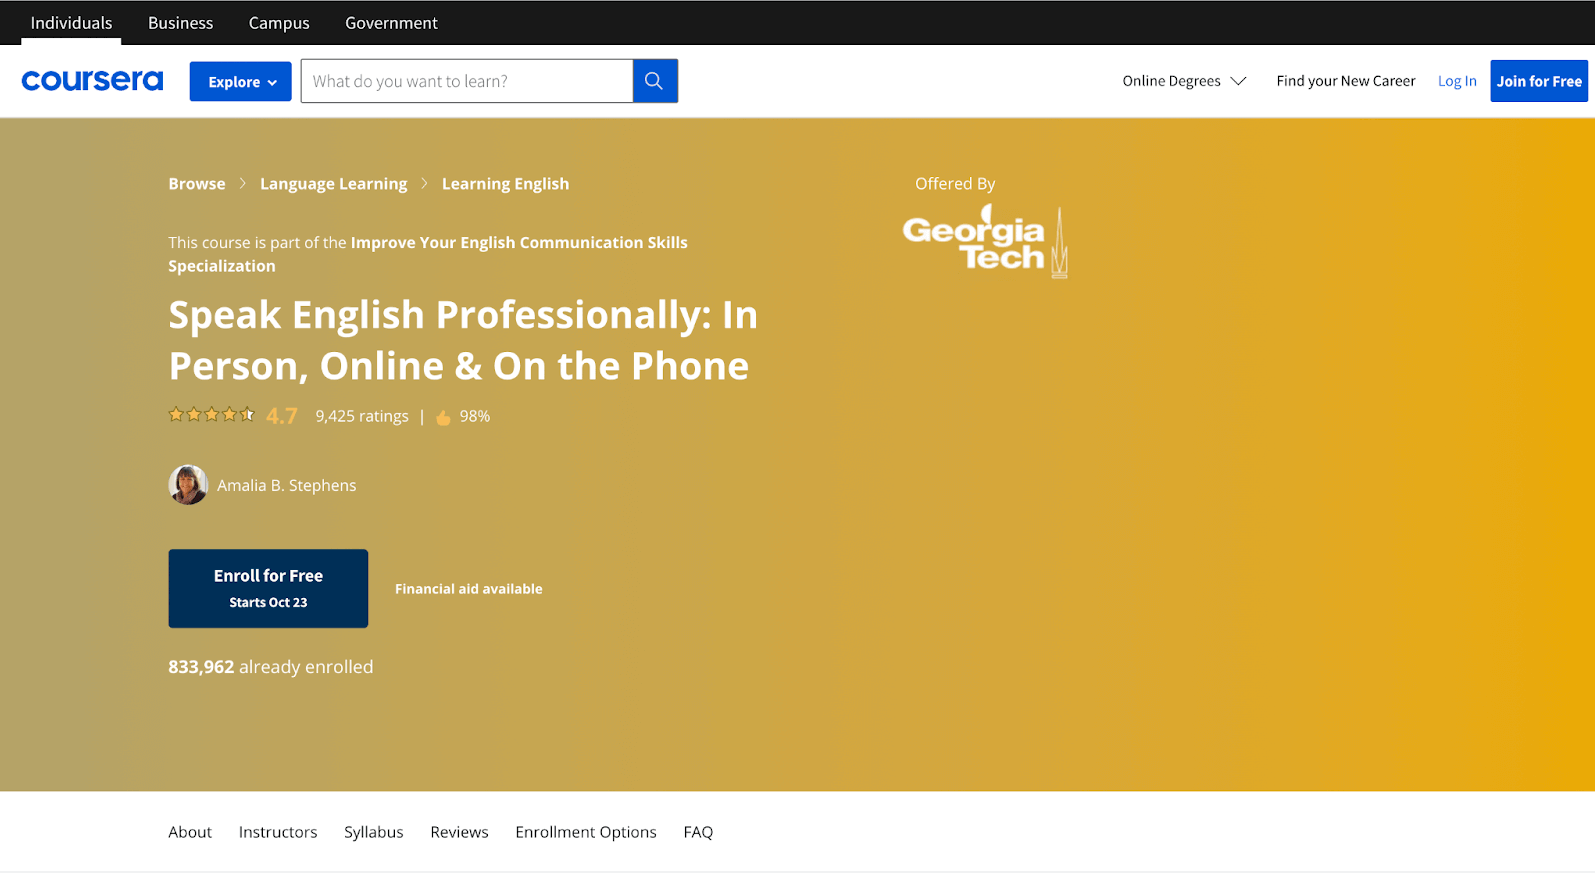Go to Language Learning breadcrumb

pyautogui.click(x=333, y=184)
